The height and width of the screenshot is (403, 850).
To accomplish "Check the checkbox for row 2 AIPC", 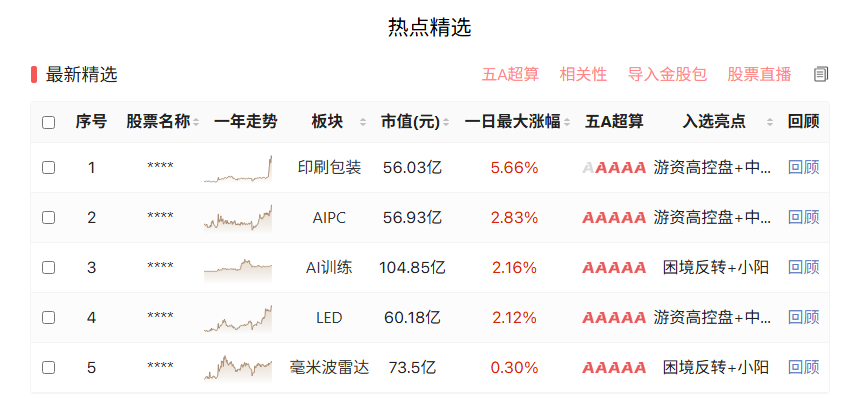I will [x=48, y=218].
